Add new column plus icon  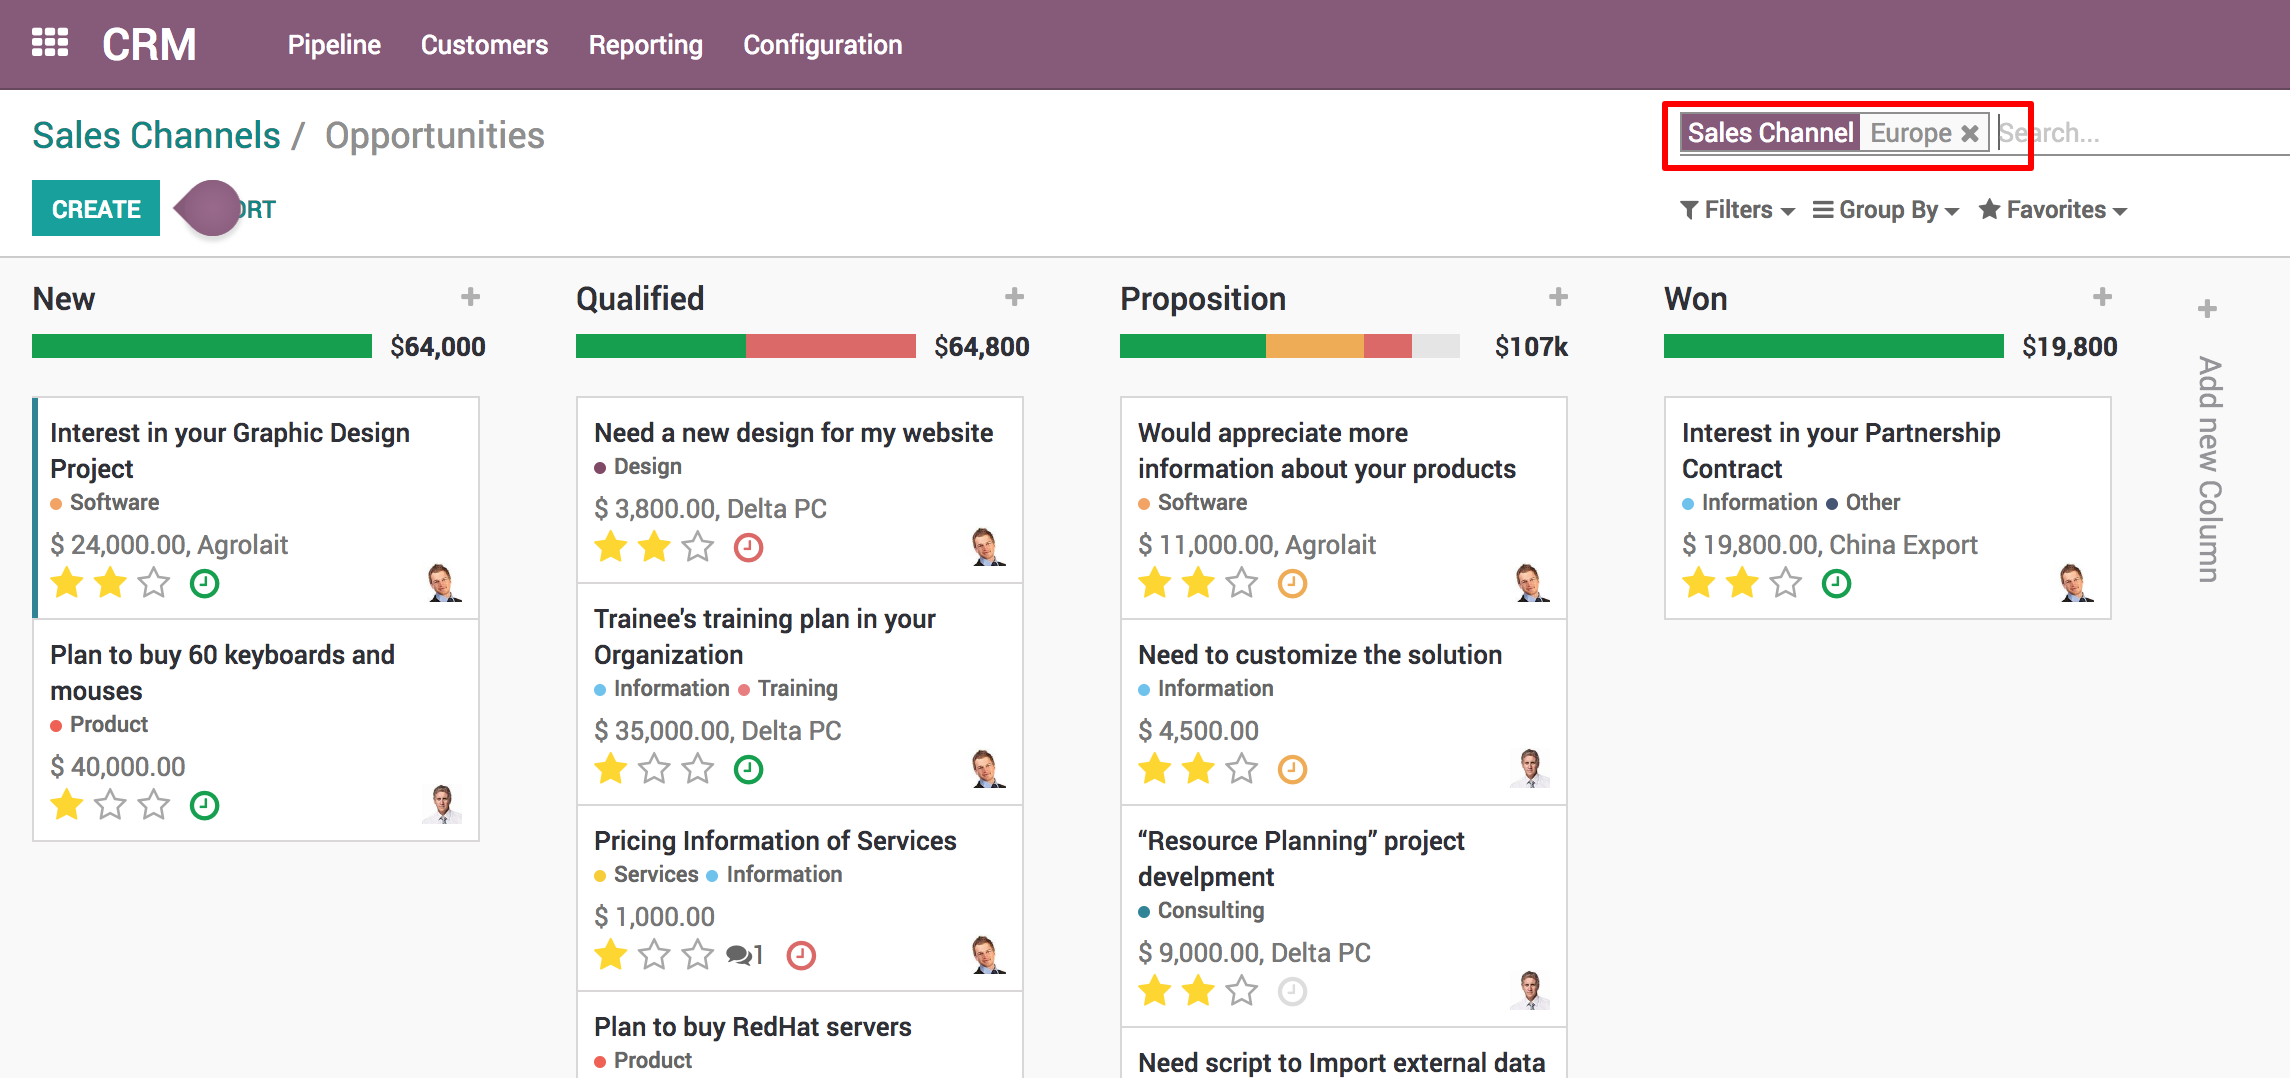pyautogui.click(x=2207, y=309)
